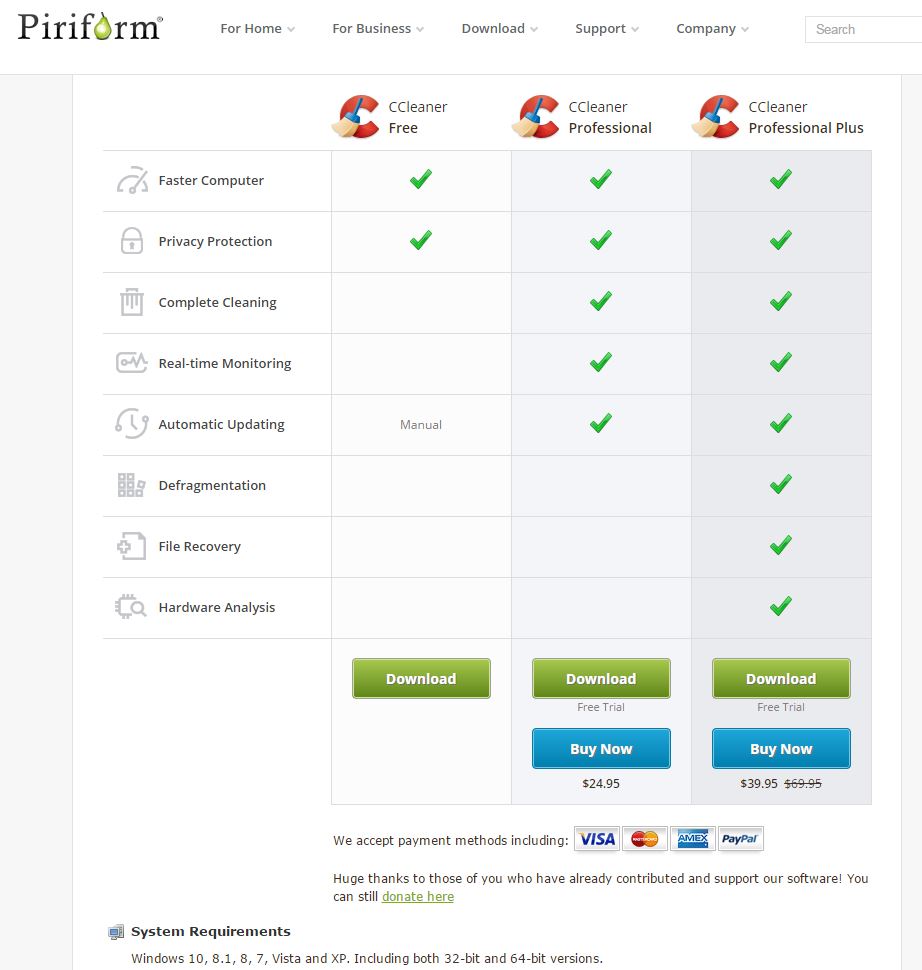Click the Faster Computer speedometer icon
922x970 pixels.
[132, 180]
